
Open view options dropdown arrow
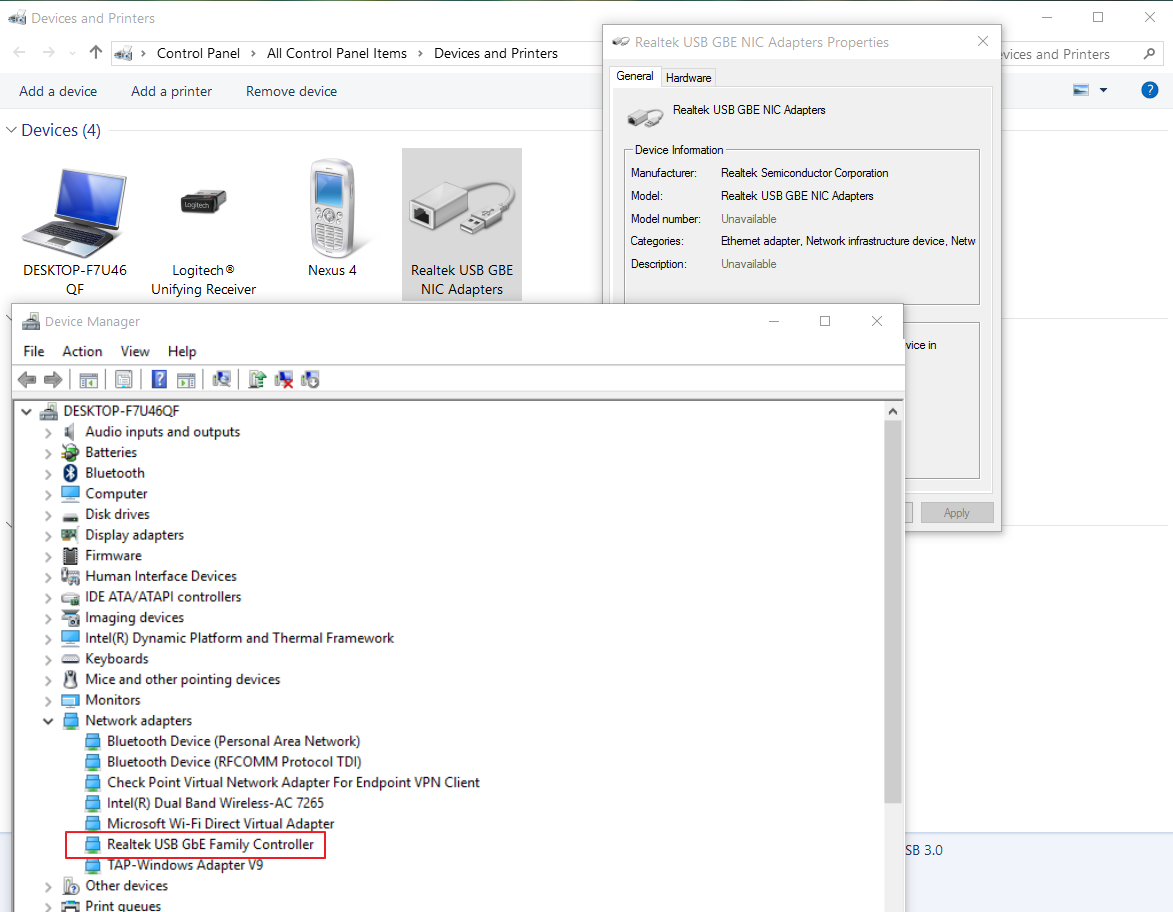click(x=1103, y=91)
